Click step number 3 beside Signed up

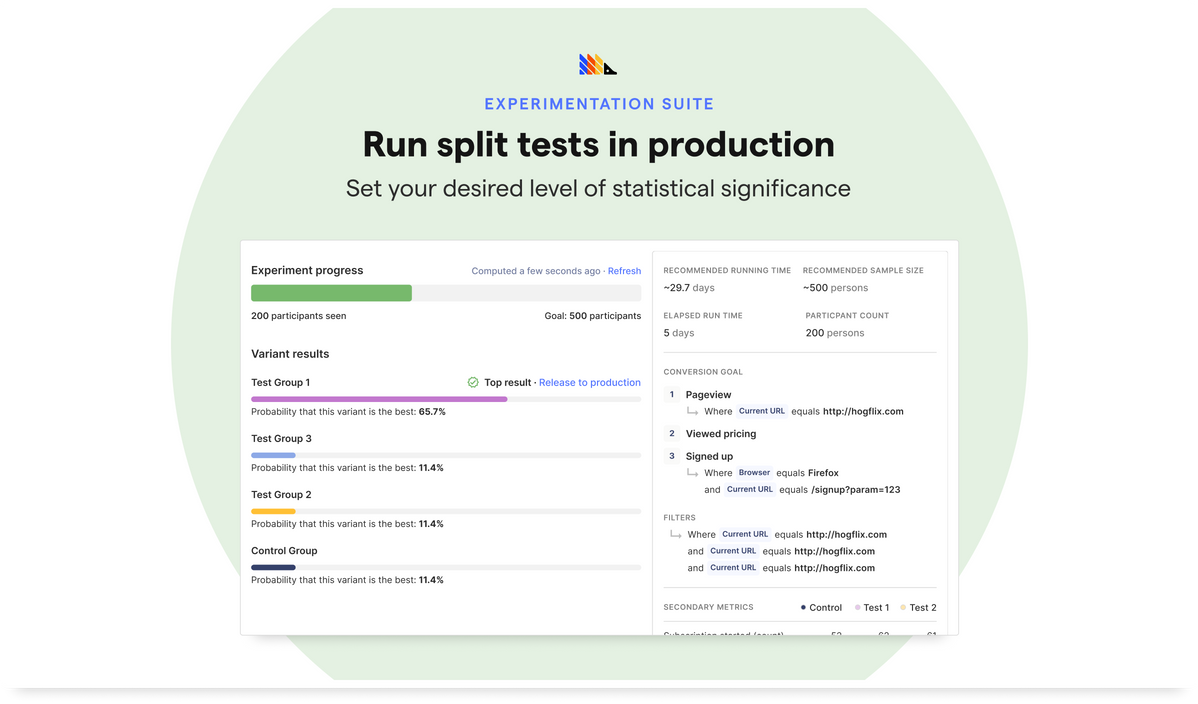point(671,456)
